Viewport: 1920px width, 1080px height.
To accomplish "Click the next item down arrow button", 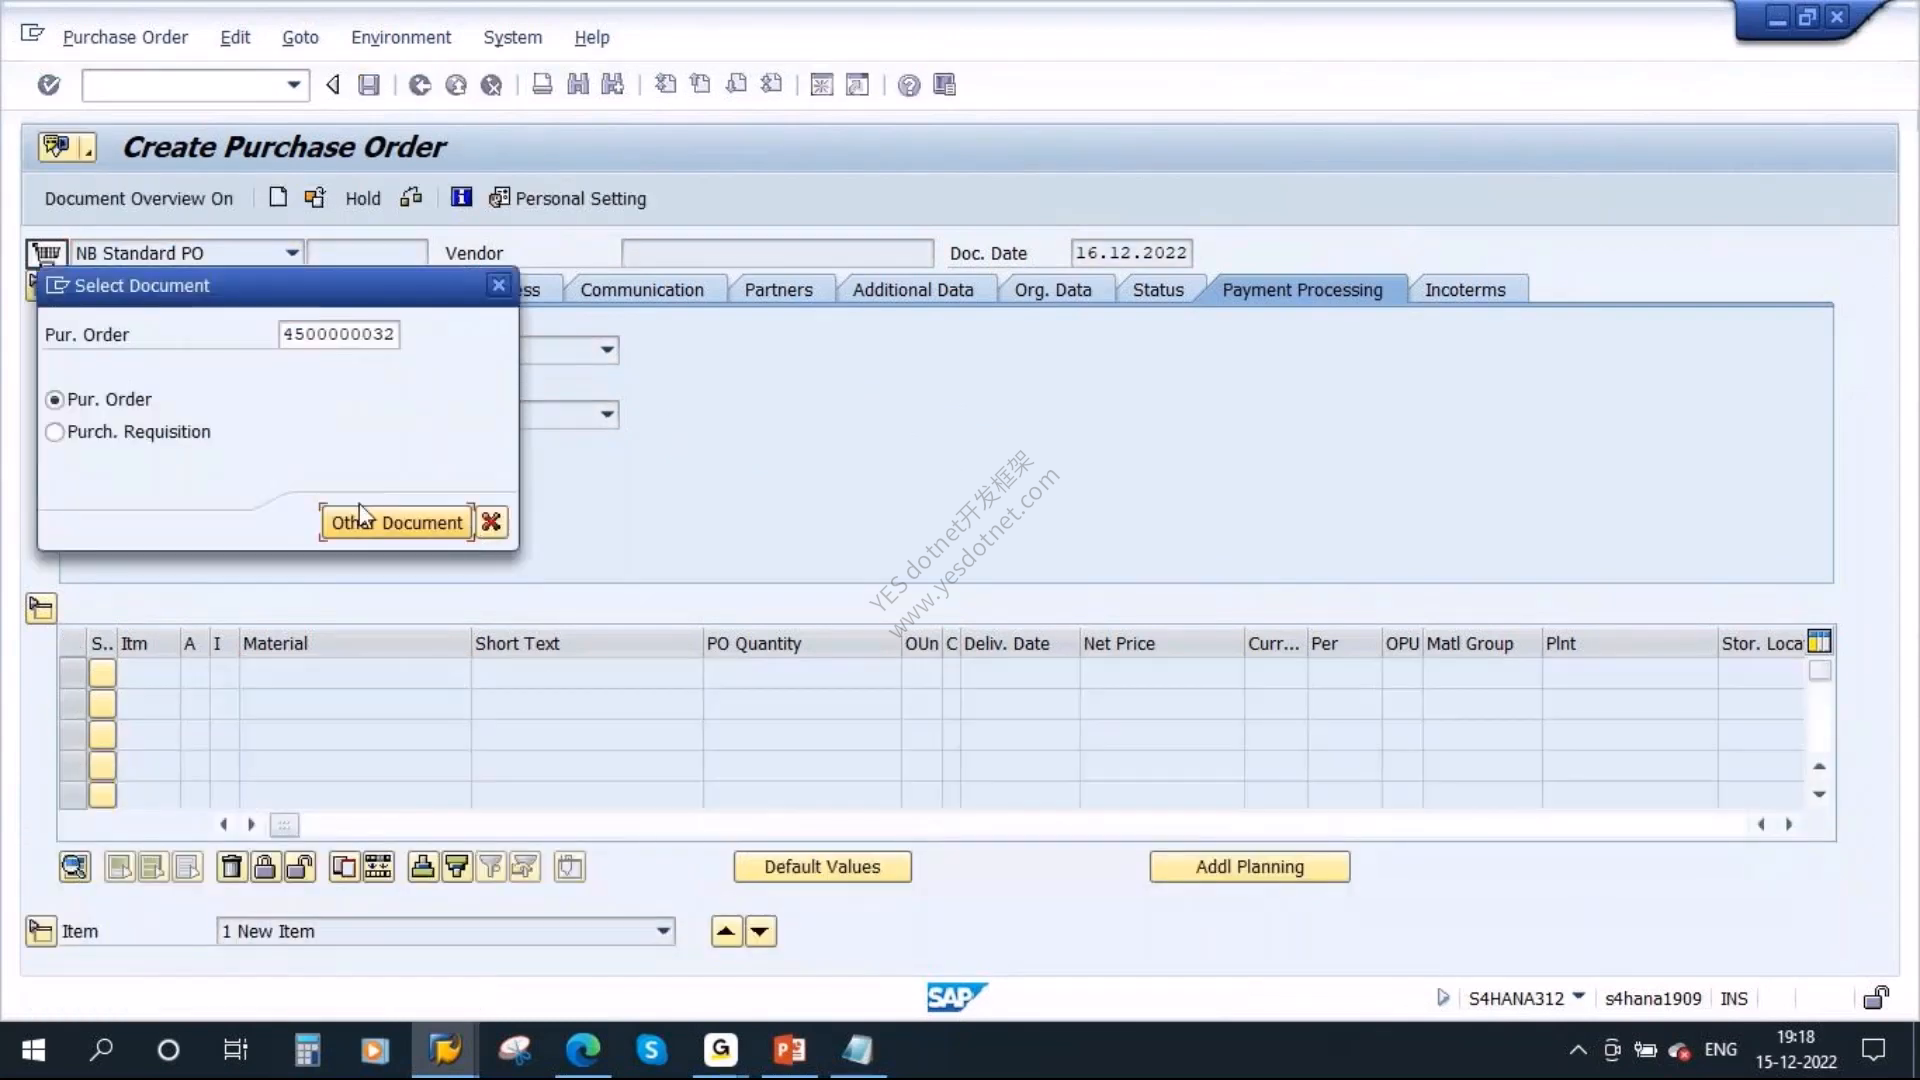I will click(x=760, y=932).
